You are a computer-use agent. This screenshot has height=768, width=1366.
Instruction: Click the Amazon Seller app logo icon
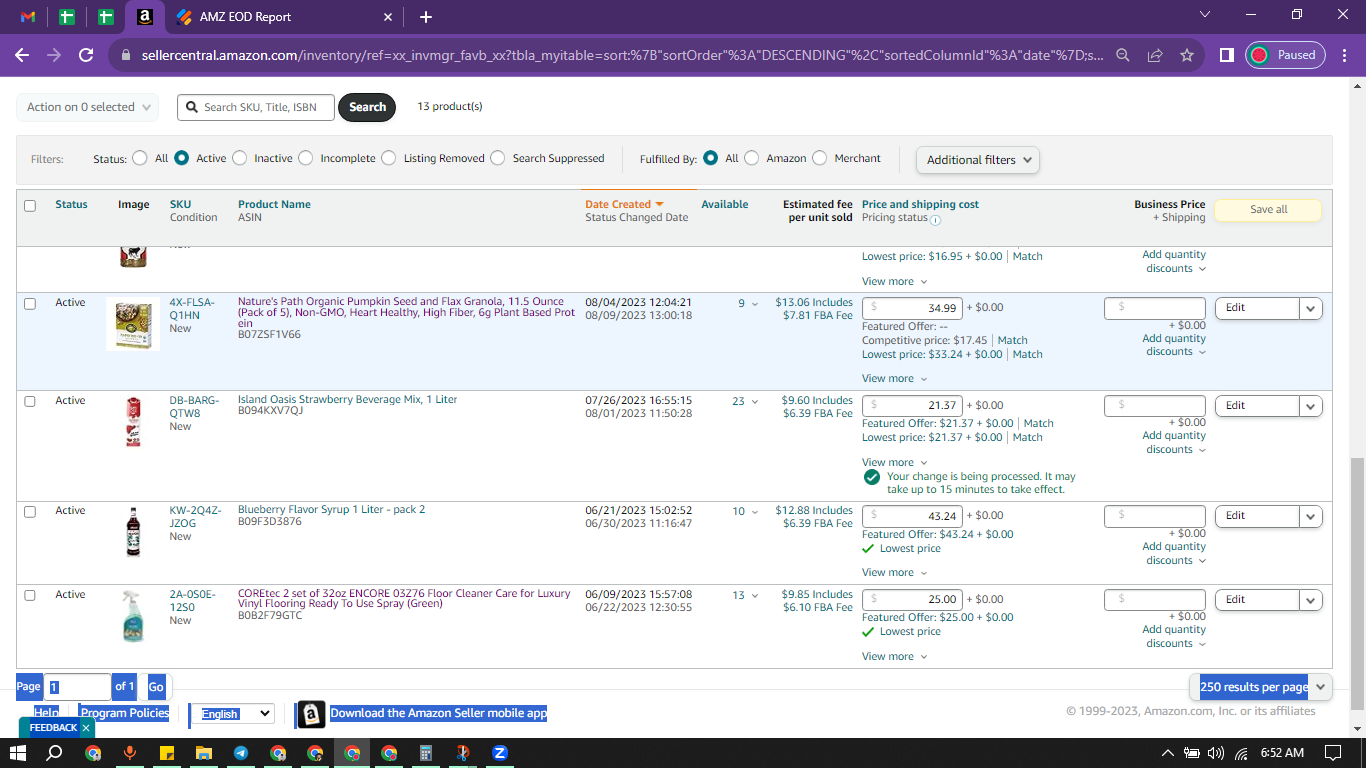click(312, 714)
